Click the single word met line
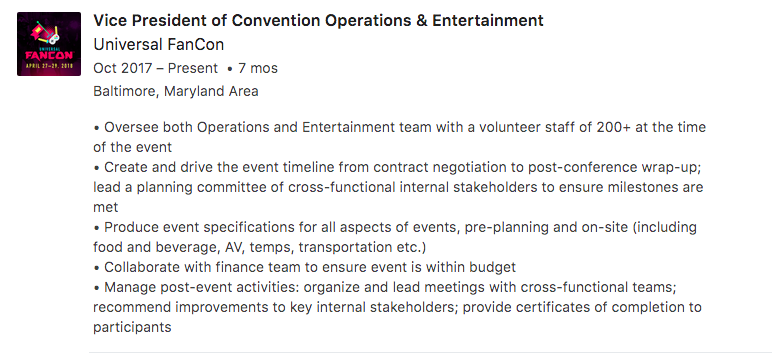 coord(105,207)
